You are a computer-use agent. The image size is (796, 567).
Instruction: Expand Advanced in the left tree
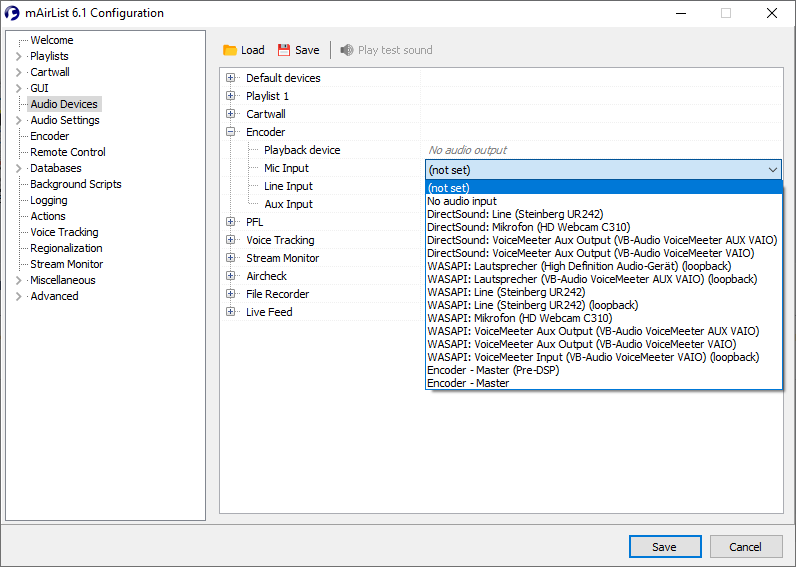19,296
